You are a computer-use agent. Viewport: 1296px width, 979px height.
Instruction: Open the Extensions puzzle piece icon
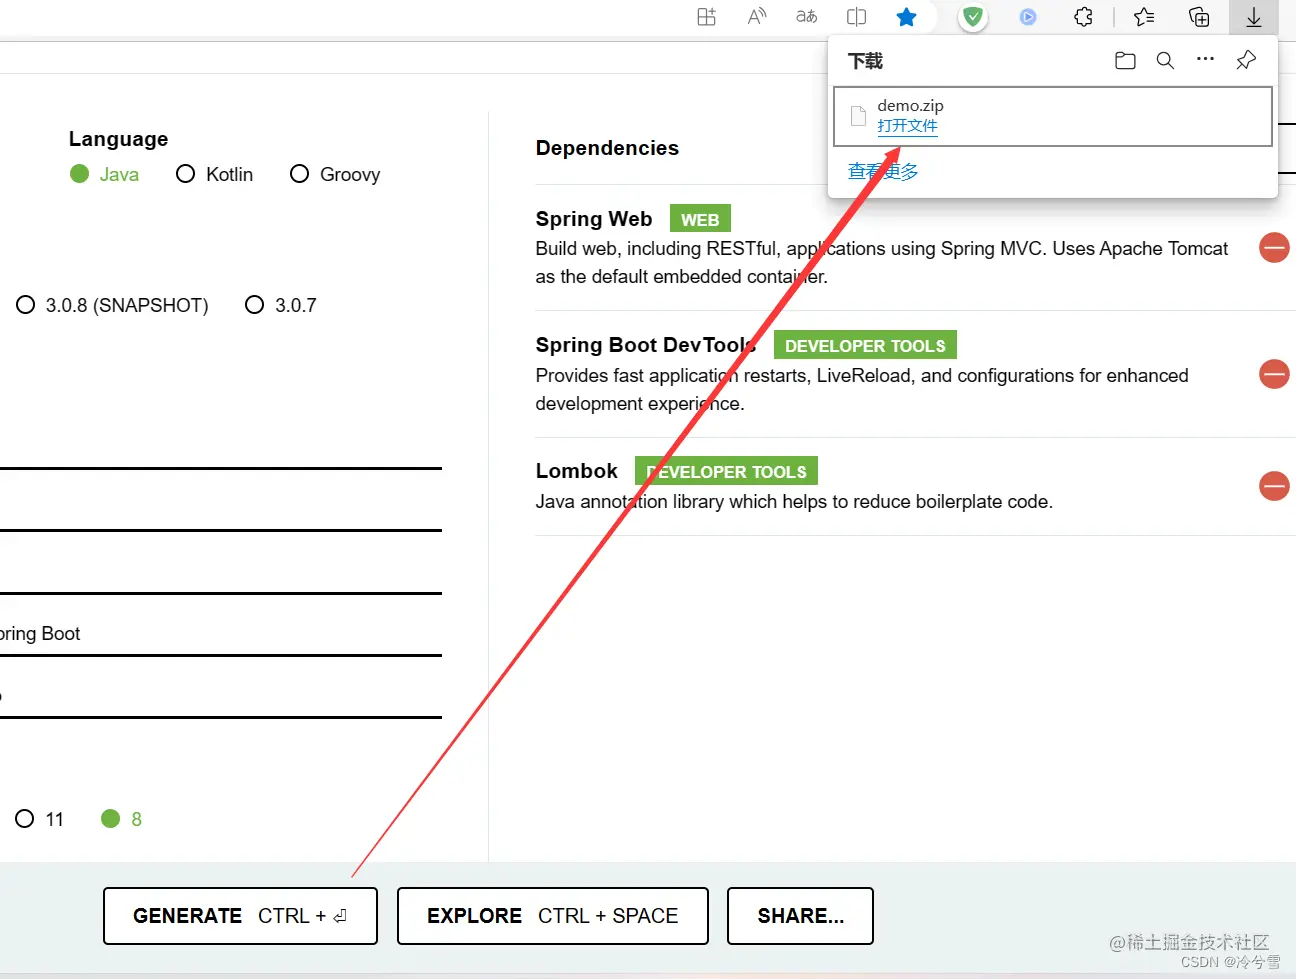(1083, 17)
